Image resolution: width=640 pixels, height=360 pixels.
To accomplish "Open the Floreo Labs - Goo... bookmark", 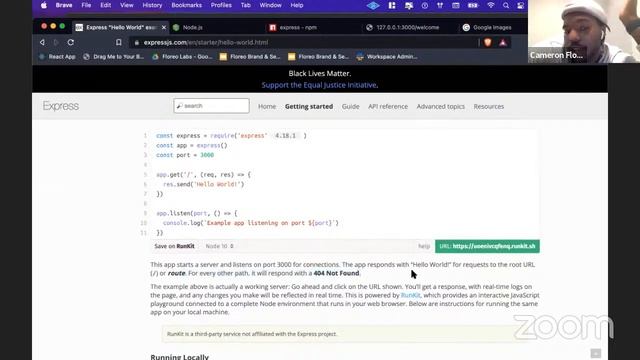I will point(182,57).
